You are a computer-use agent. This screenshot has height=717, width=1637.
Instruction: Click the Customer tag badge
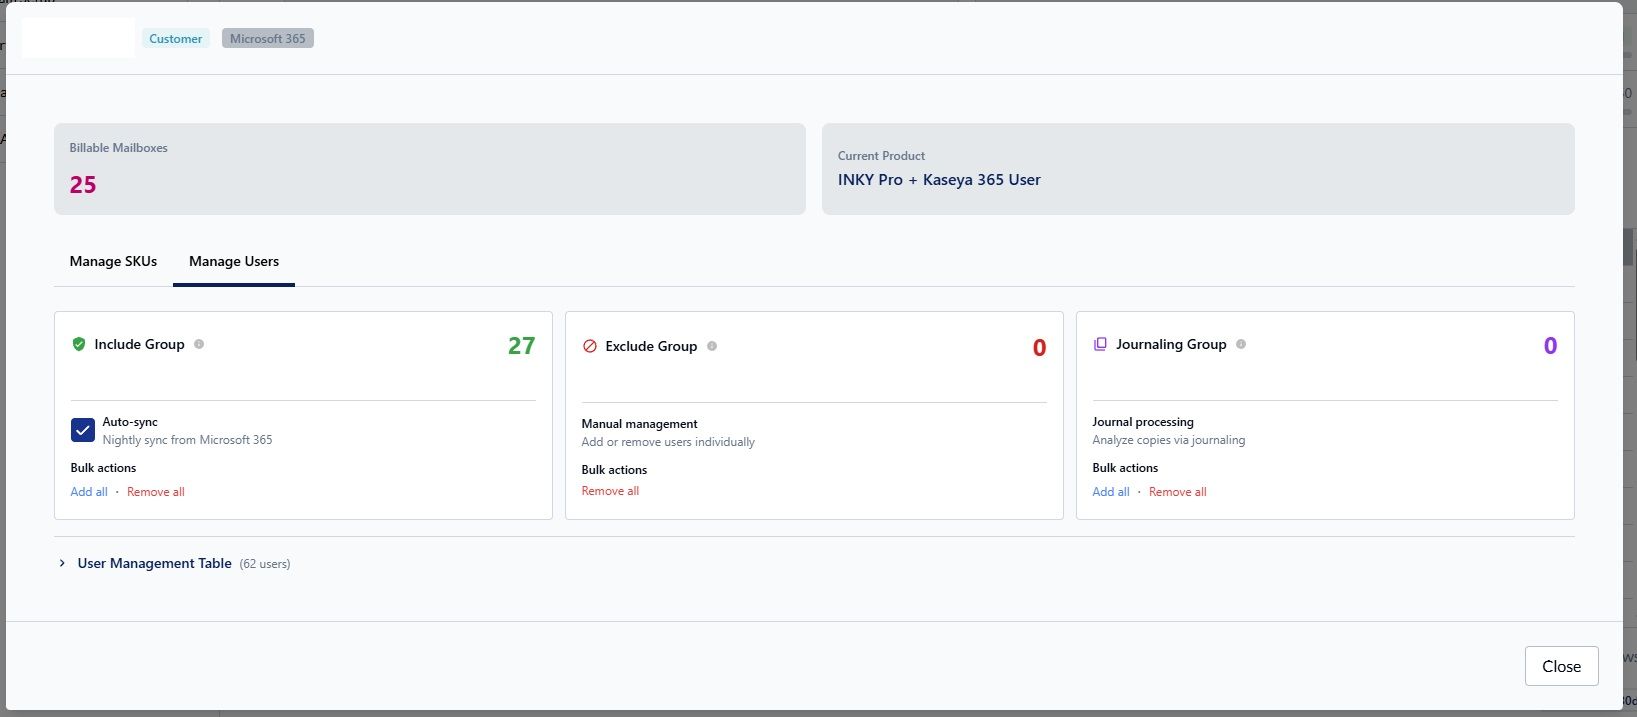click(176, 38)
